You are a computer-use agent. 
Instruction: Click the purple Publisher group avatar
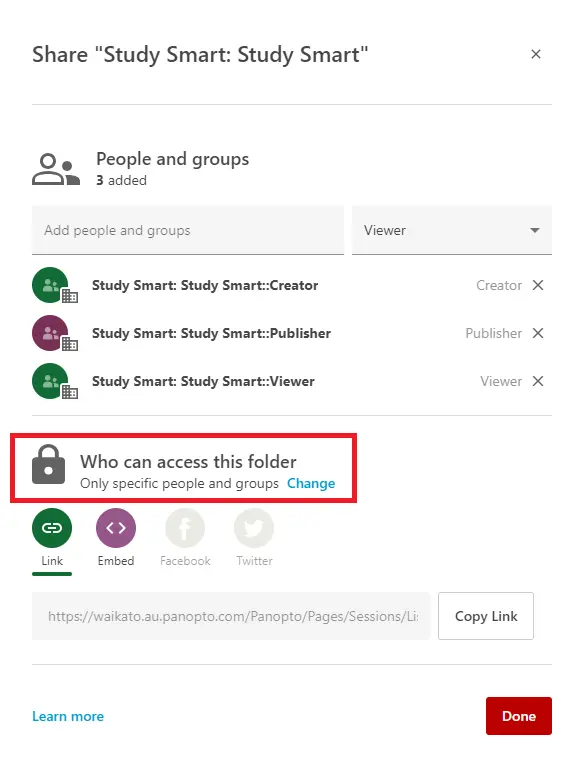point(54,334)
